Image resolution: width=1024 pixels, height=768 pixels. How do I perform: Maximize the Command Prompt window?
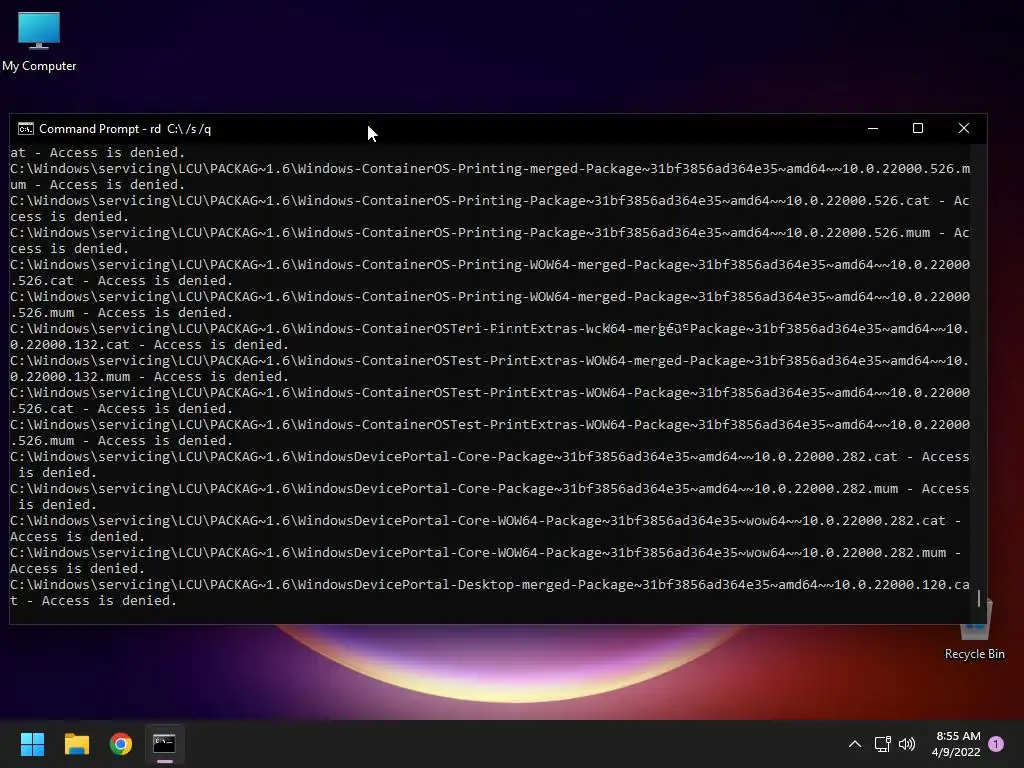point(918,128)
